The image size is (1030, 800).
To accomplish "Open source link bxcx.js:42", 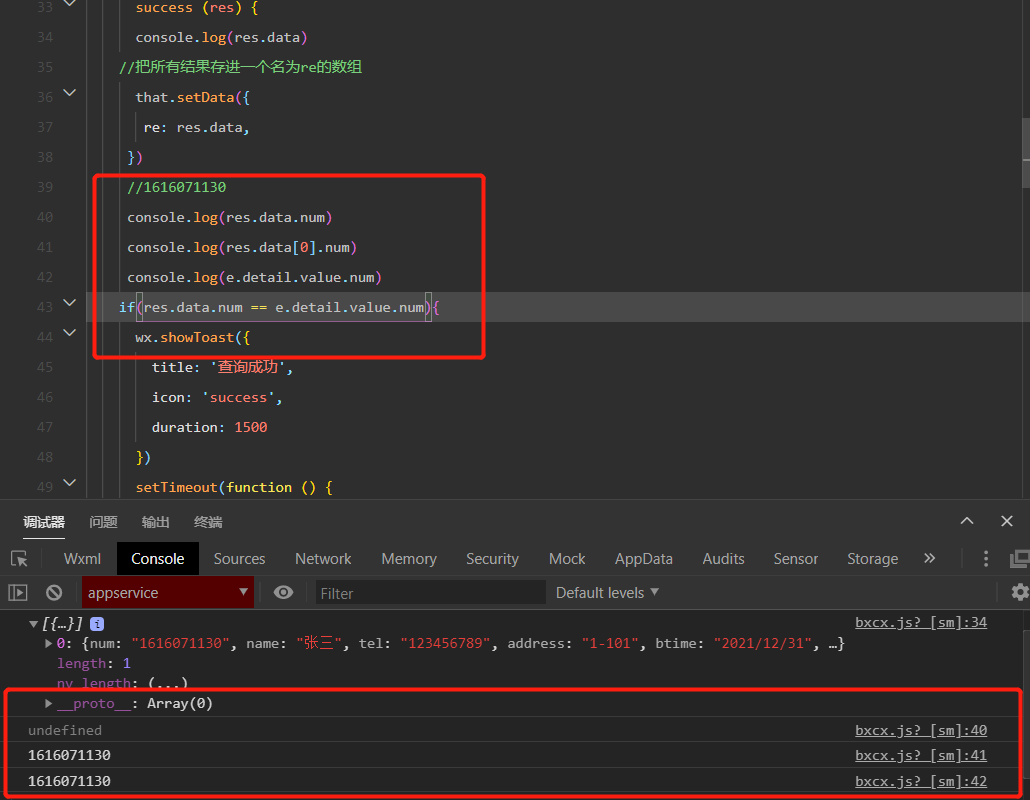I will 921,781.
